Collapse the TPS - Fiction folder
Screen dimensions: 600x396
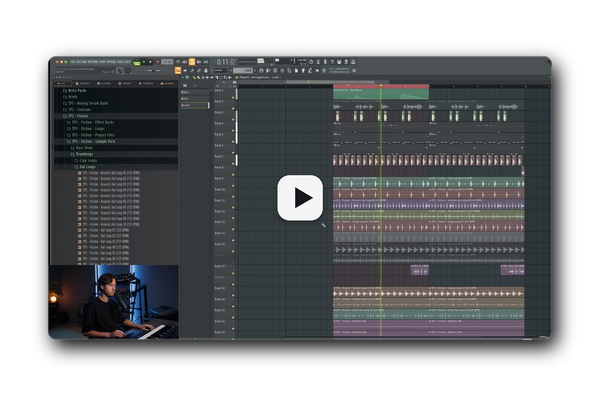coord(76,116)
